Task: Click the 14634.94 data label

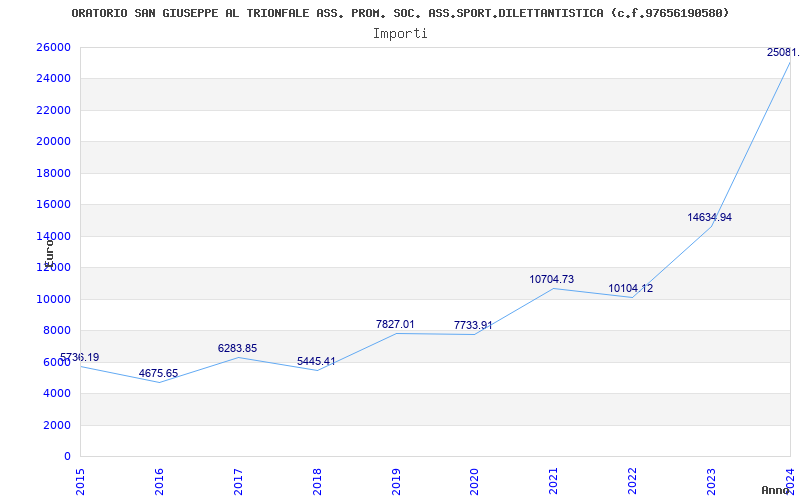Action: pos(709,217)
